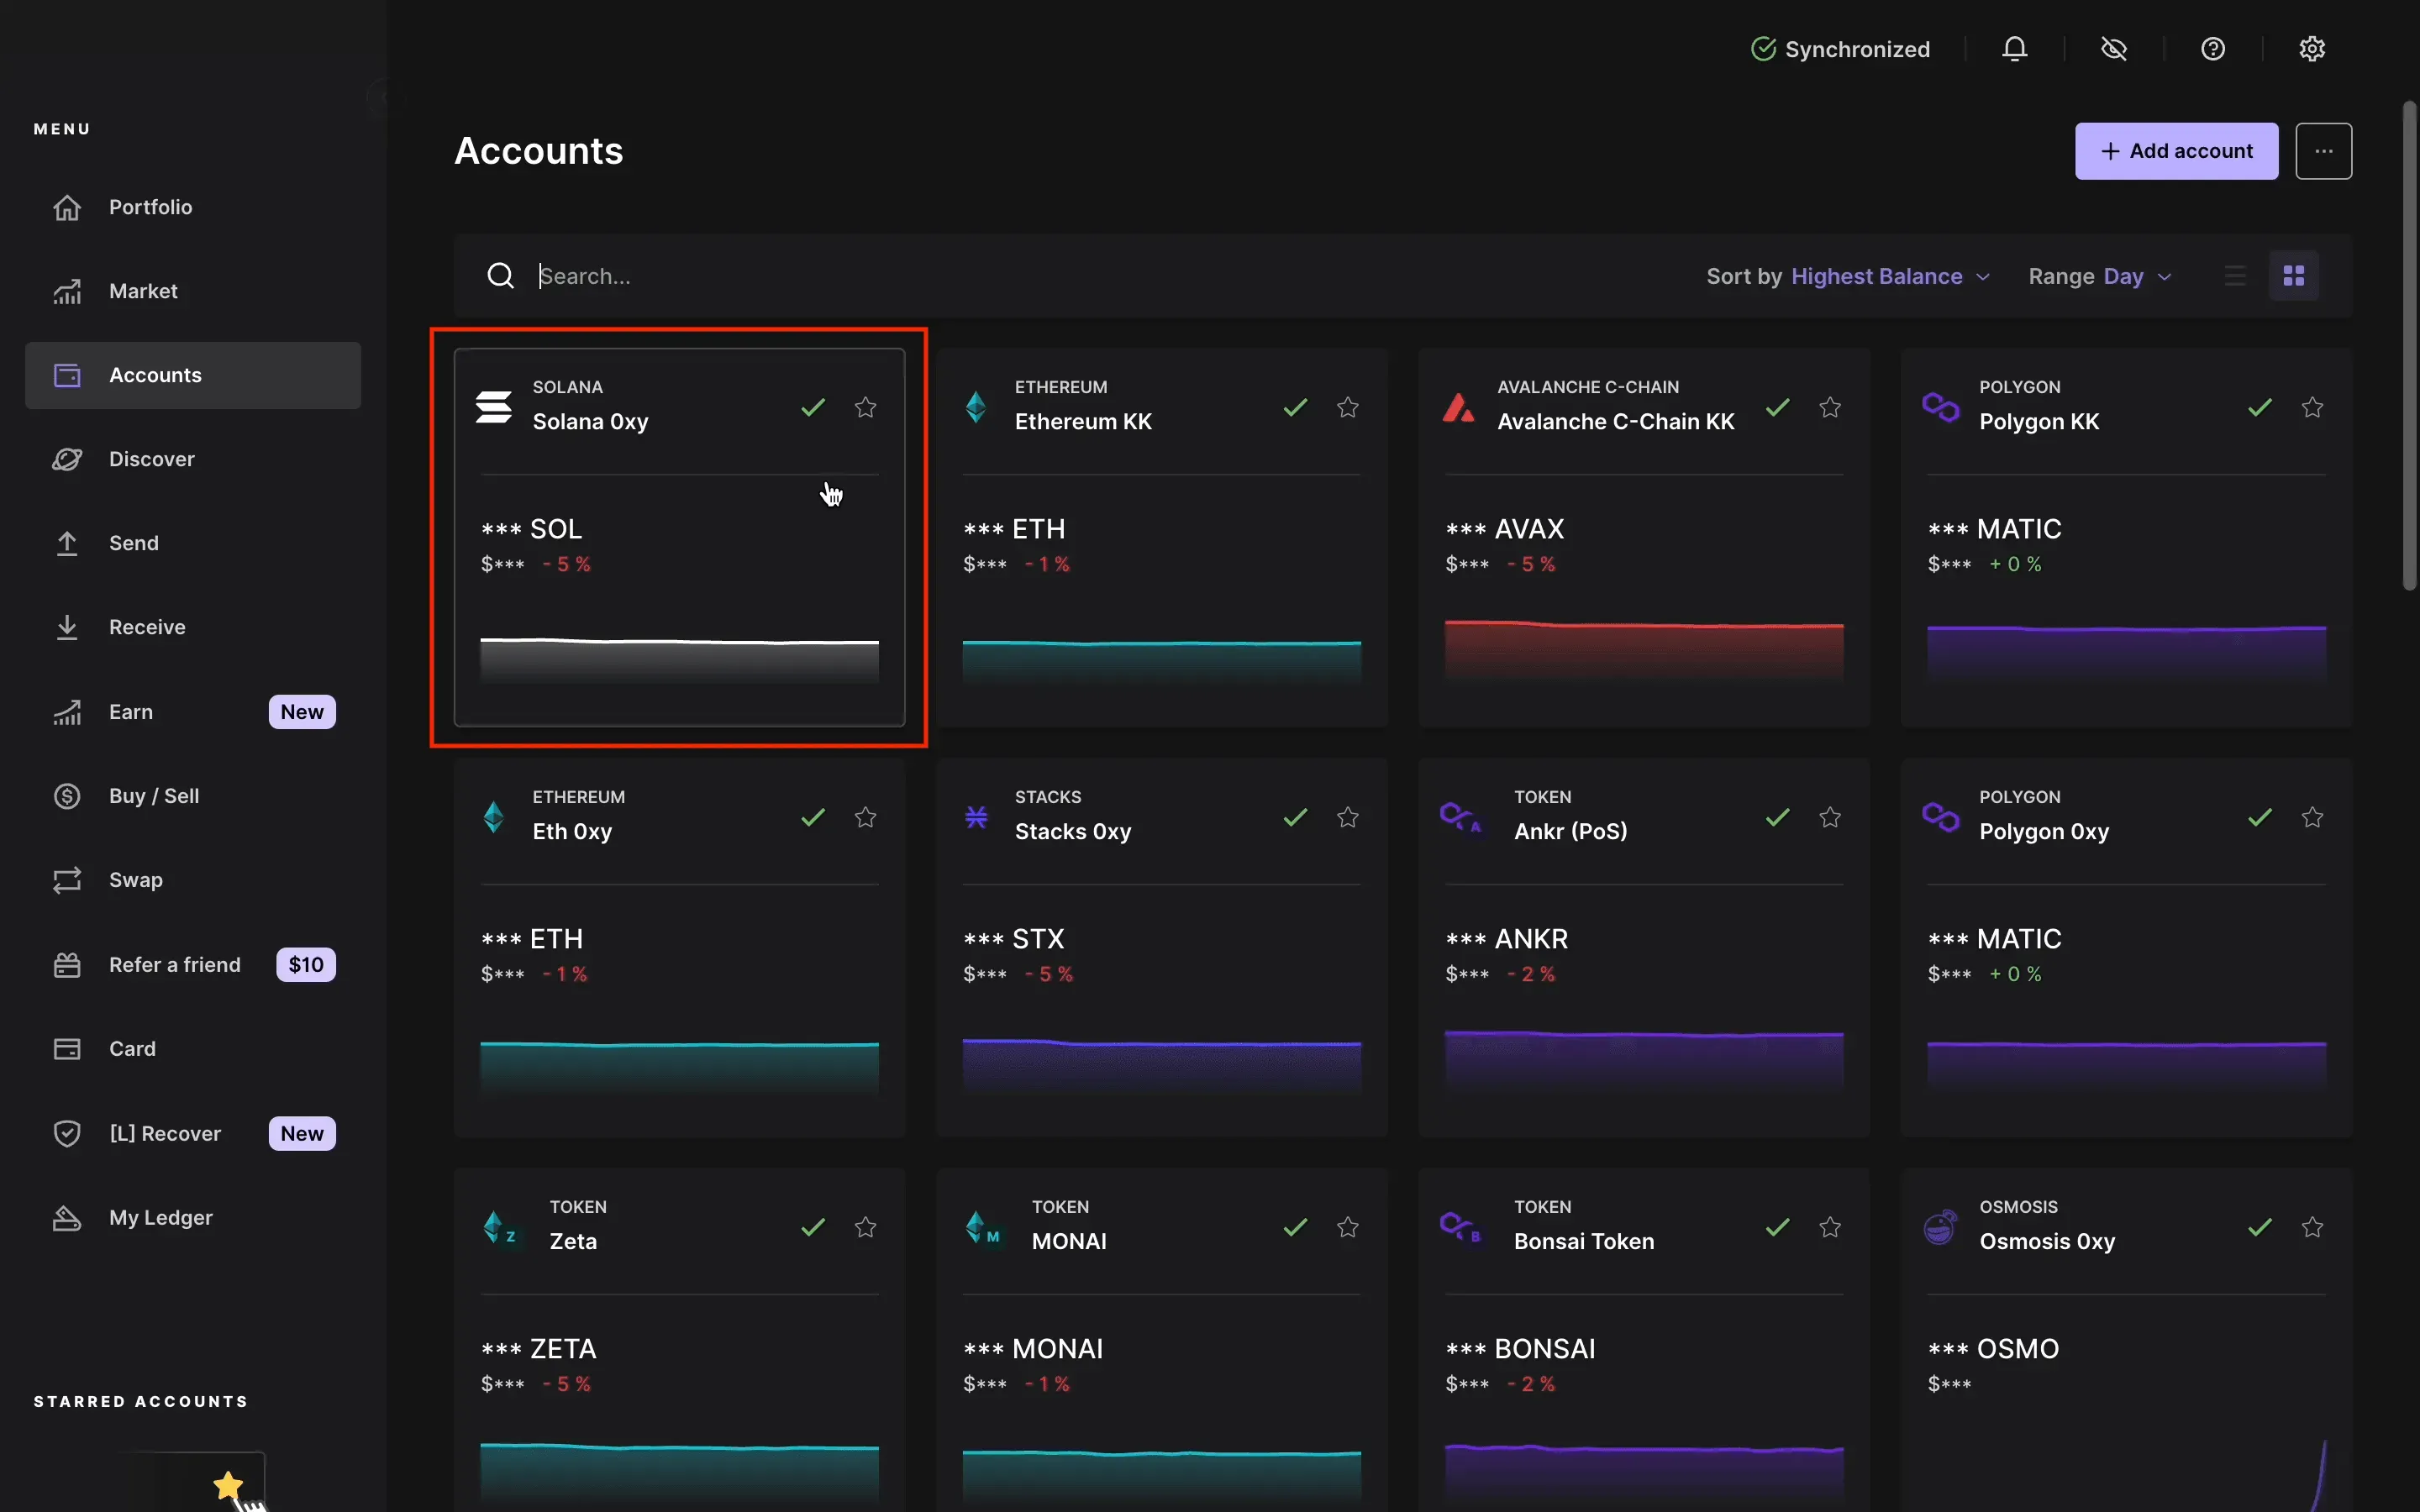Open the Sort by Highest Balance dropdown
The image size is (2420, 1512).
[x=1848, y=276]
